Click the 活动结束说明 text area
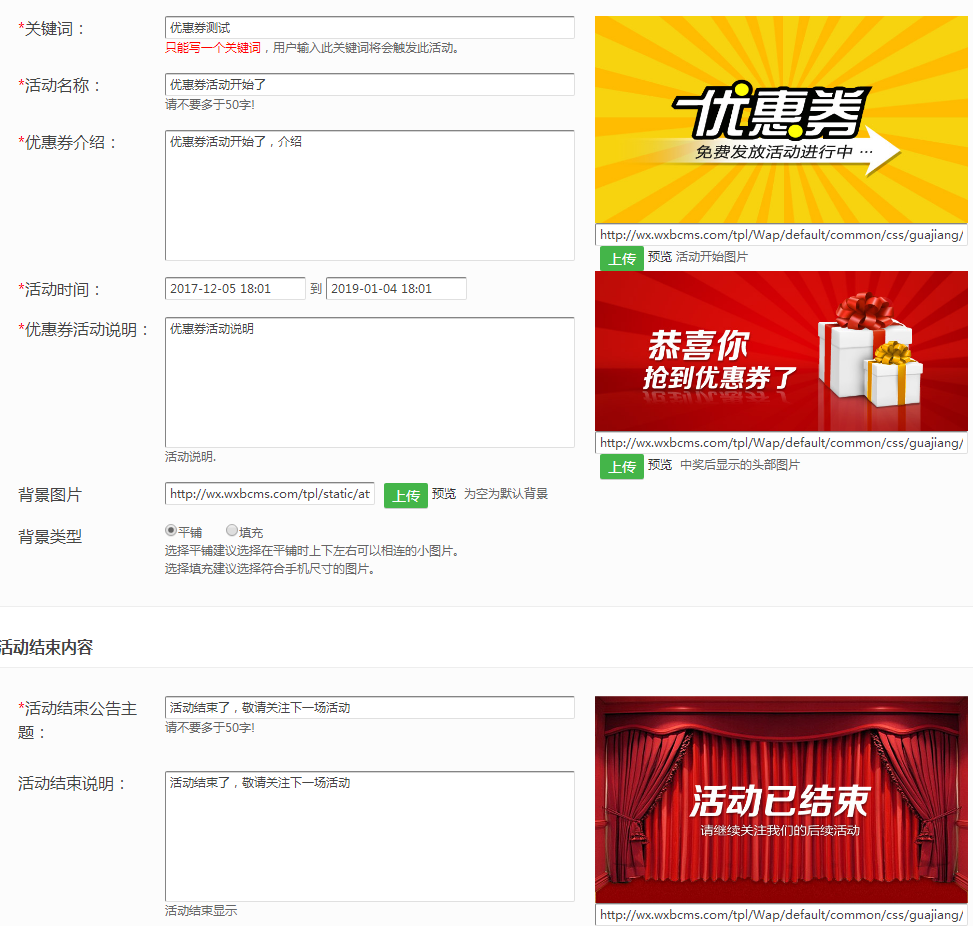Viewport: 973px width, 926px height. pos(369,837)
